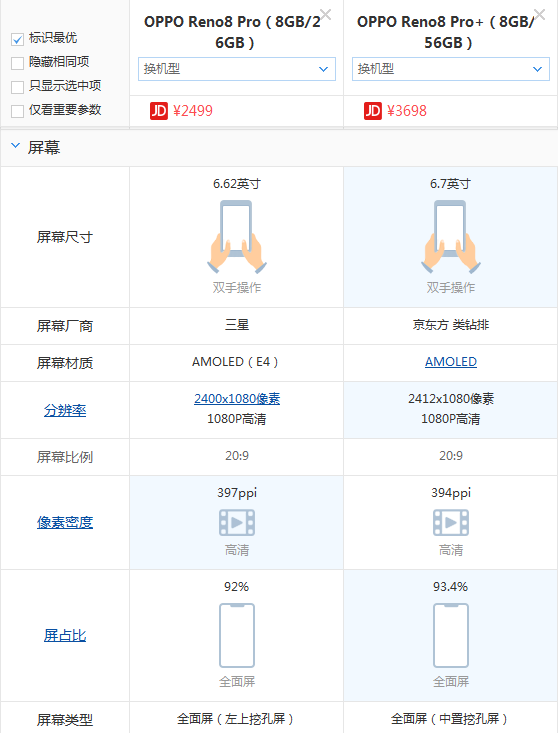
Task: Click the two-hand phone icon under 6.62英寸
Action: 237,237
